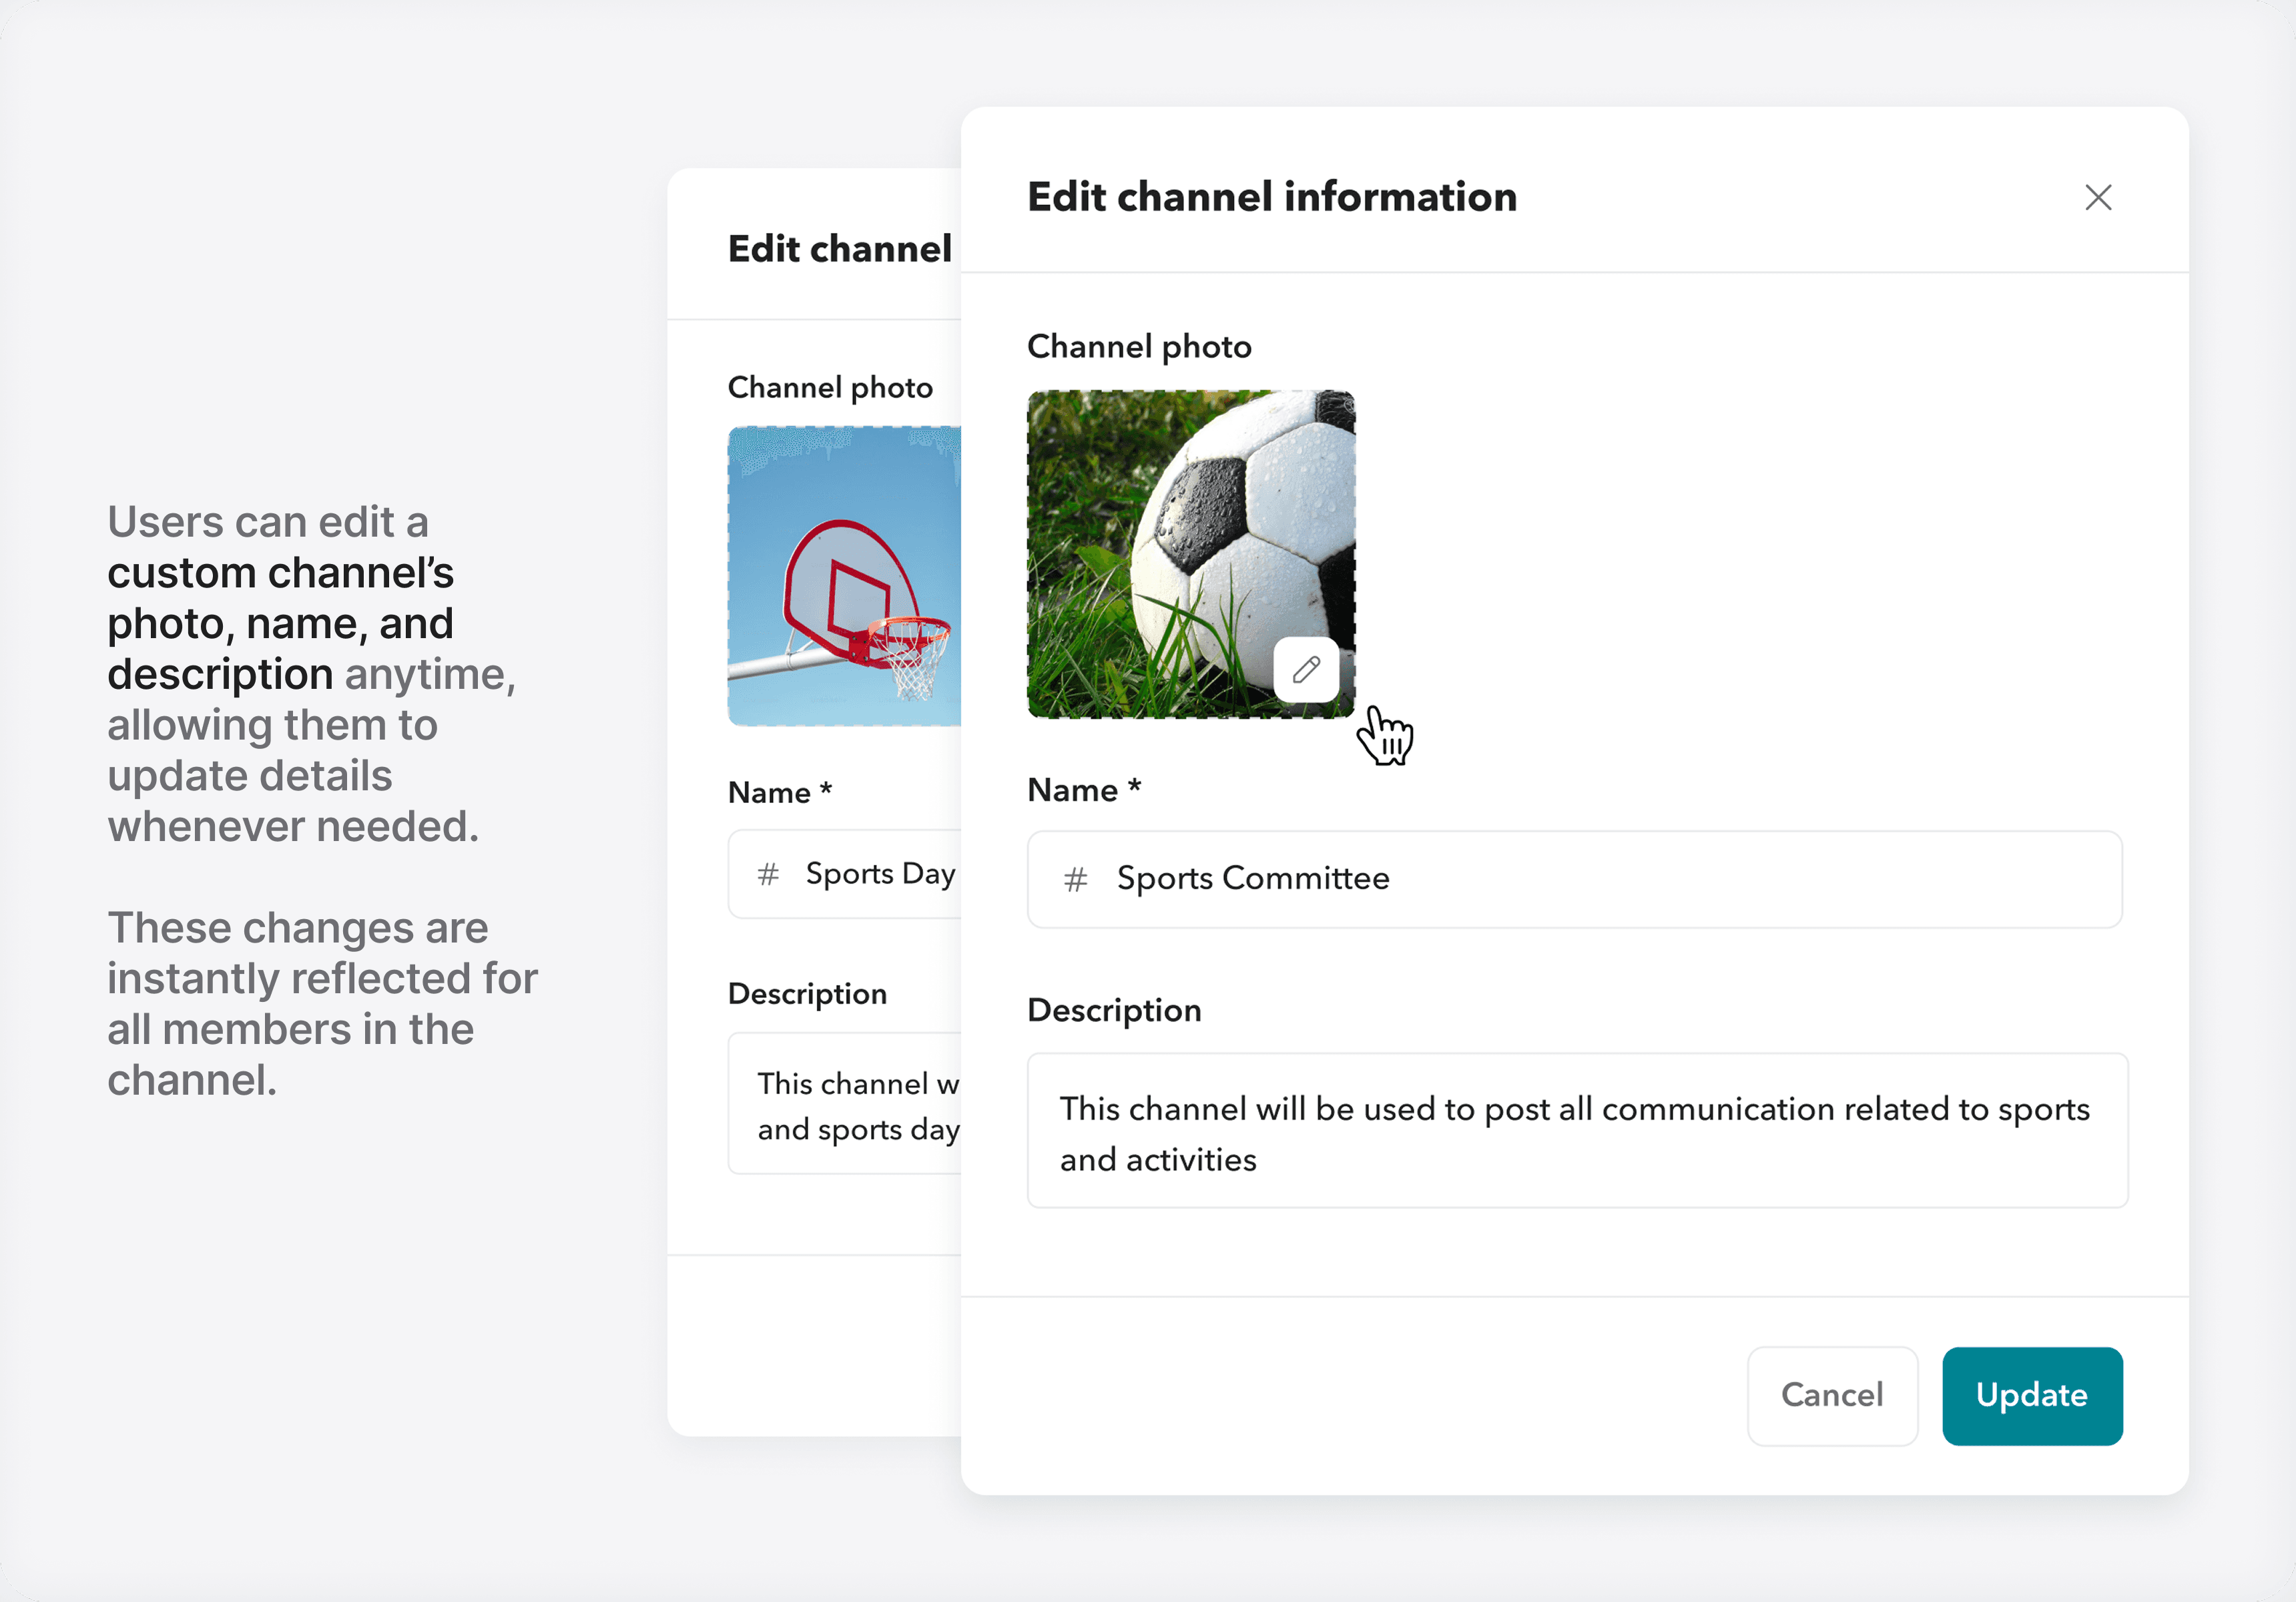
Task: Close the Edit channel information dialog
Action: tap(2098, 197)
